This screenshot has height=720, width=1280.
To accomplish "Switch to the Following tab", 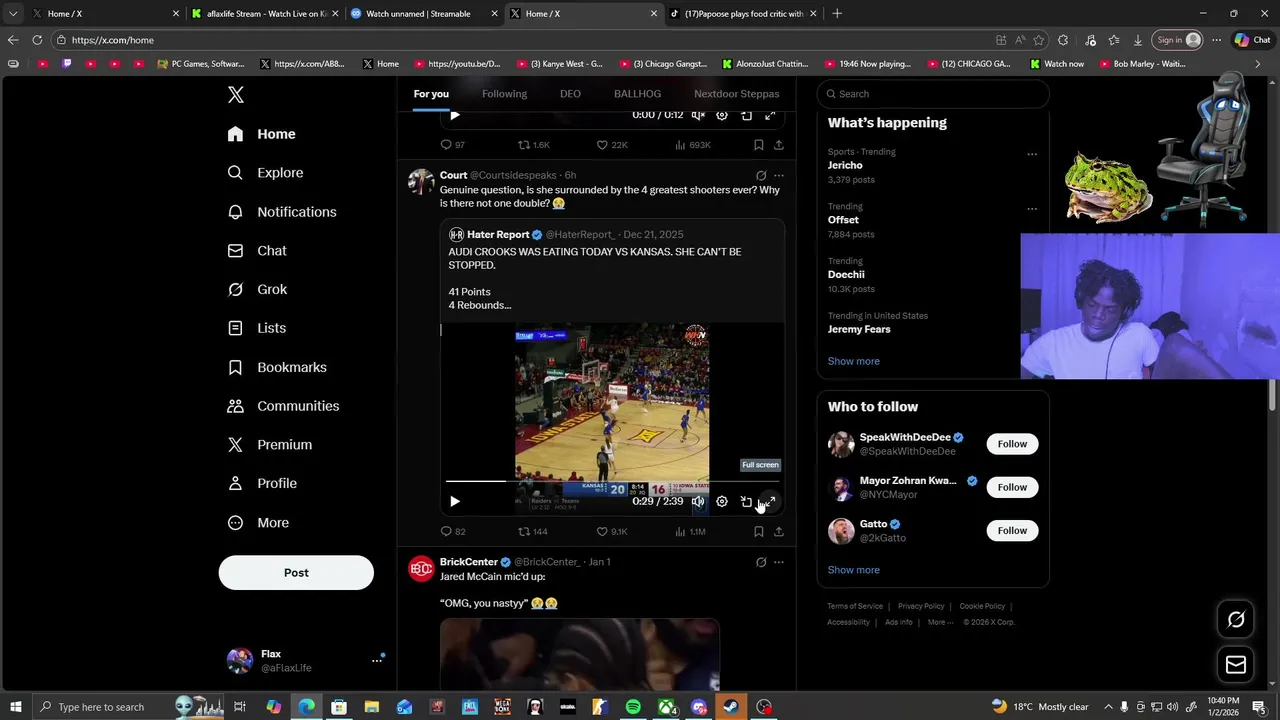I will tap(504, 94).
